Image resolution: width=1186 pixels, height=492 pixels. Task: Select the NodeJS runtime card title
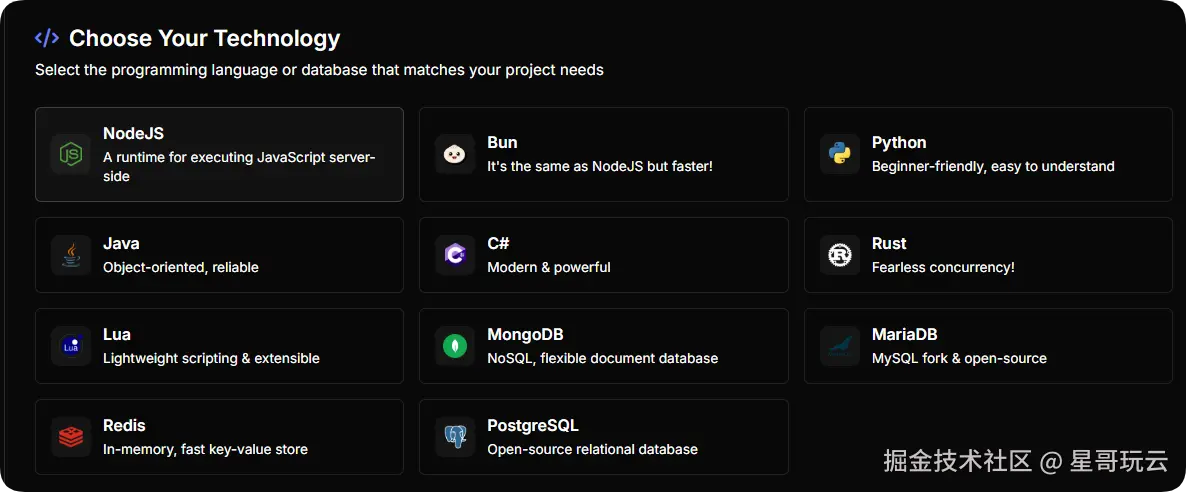tap(133, 133)
